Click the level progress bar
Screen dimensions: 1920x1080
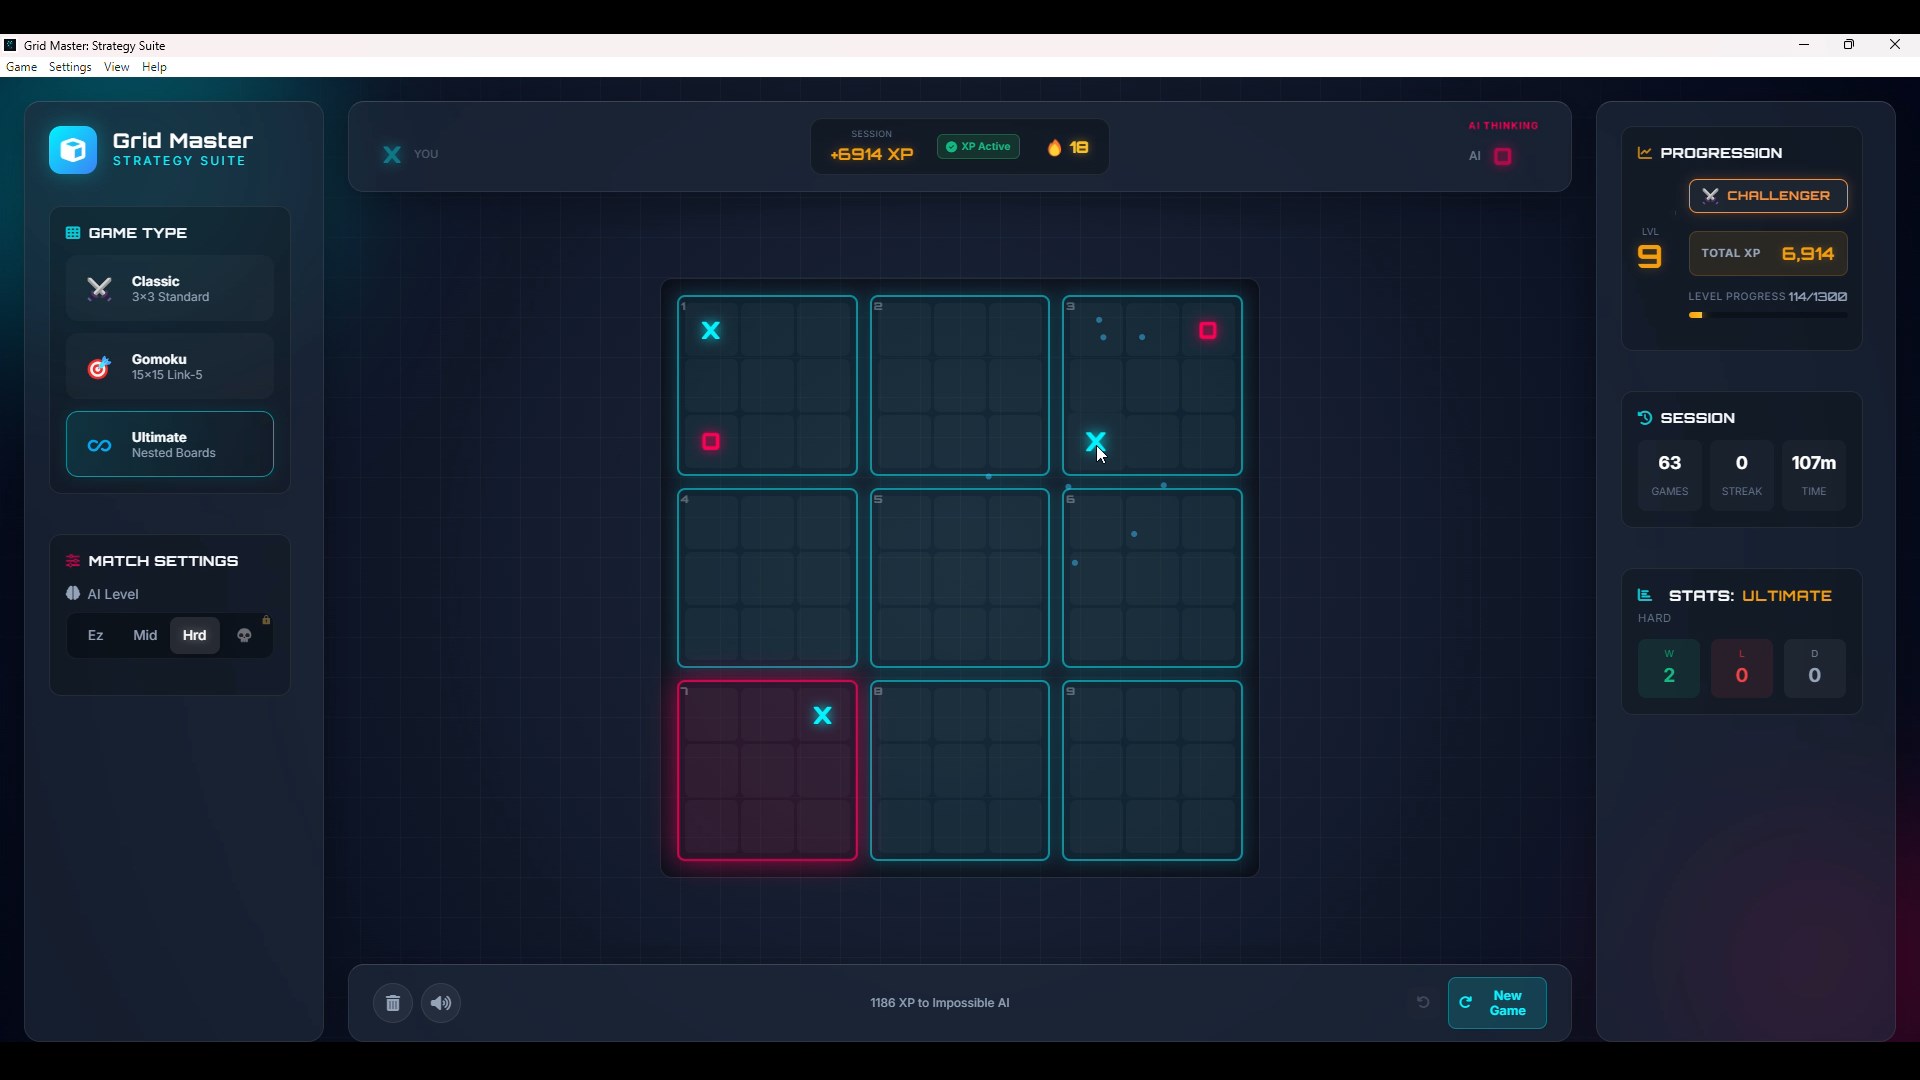tap(1767, 315)
